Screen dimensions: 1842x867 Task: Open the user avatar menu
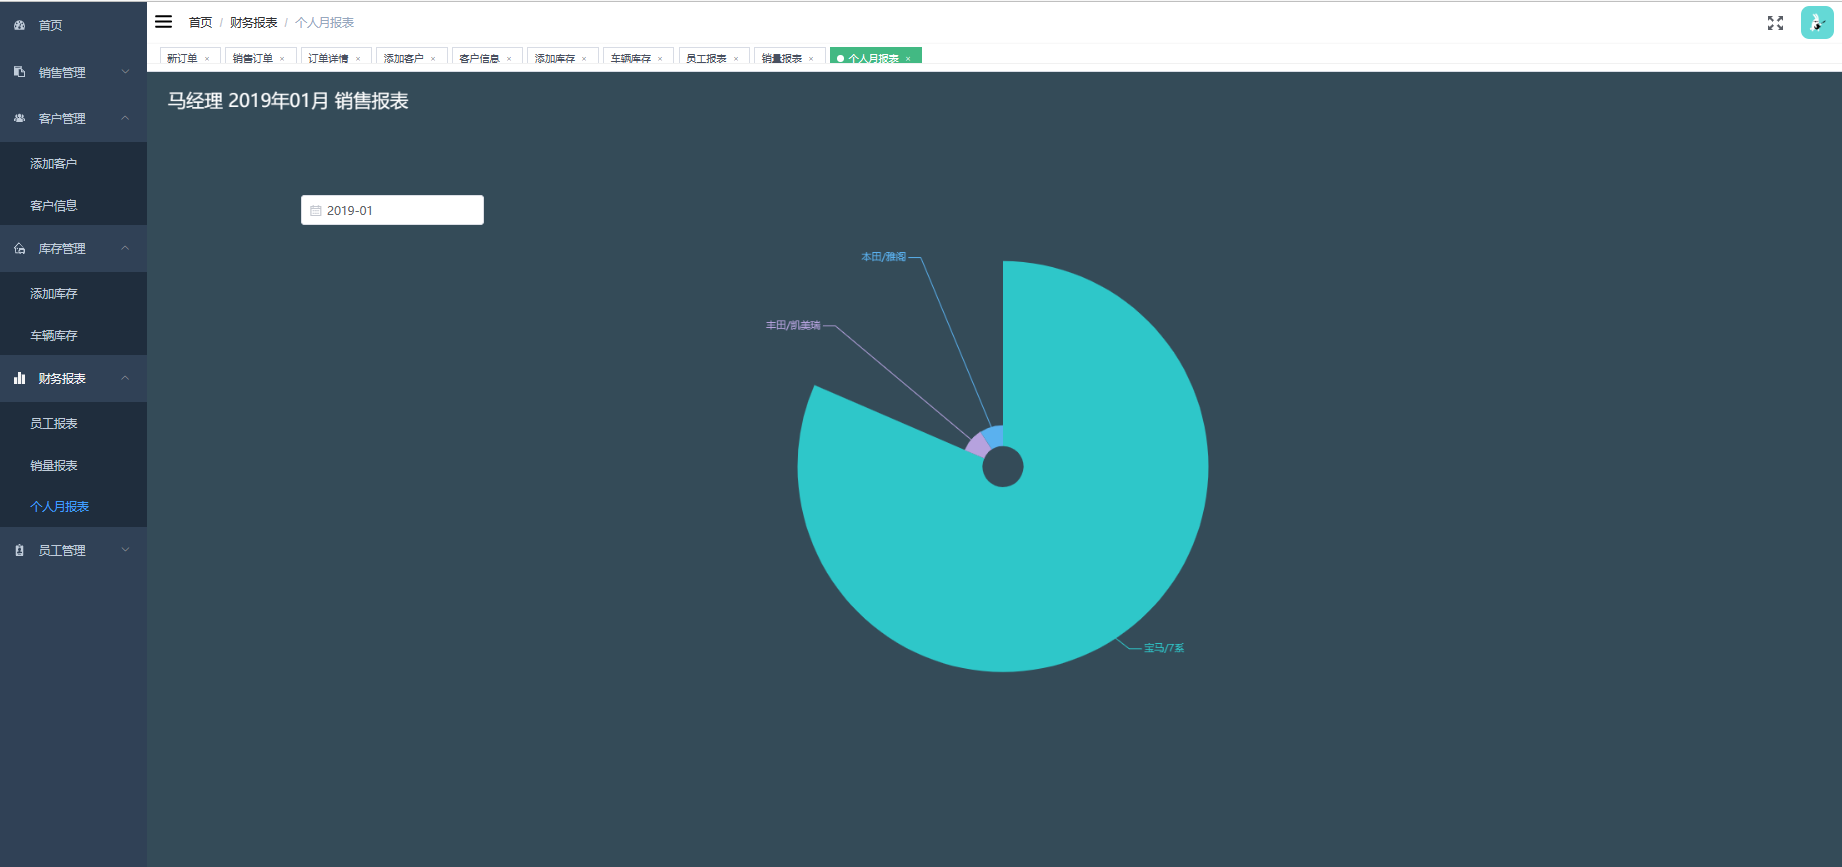(x=1817, y=22)
